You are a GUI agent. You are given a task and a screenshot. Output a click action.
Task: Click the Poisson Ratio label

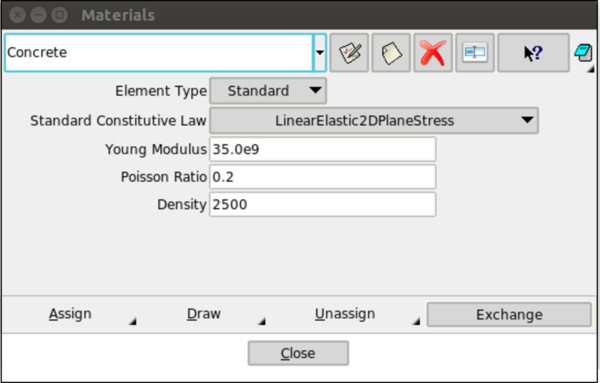[163, 177]
